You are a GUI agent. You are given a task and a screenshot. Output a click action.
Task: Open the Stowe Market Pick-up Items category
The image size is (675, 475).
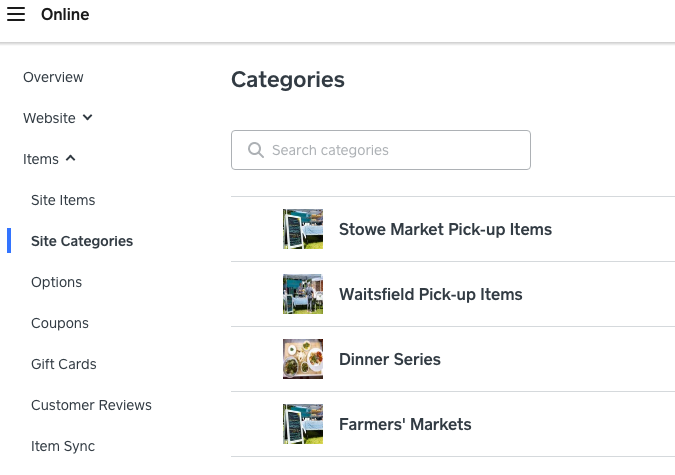[x=445, y=229]
